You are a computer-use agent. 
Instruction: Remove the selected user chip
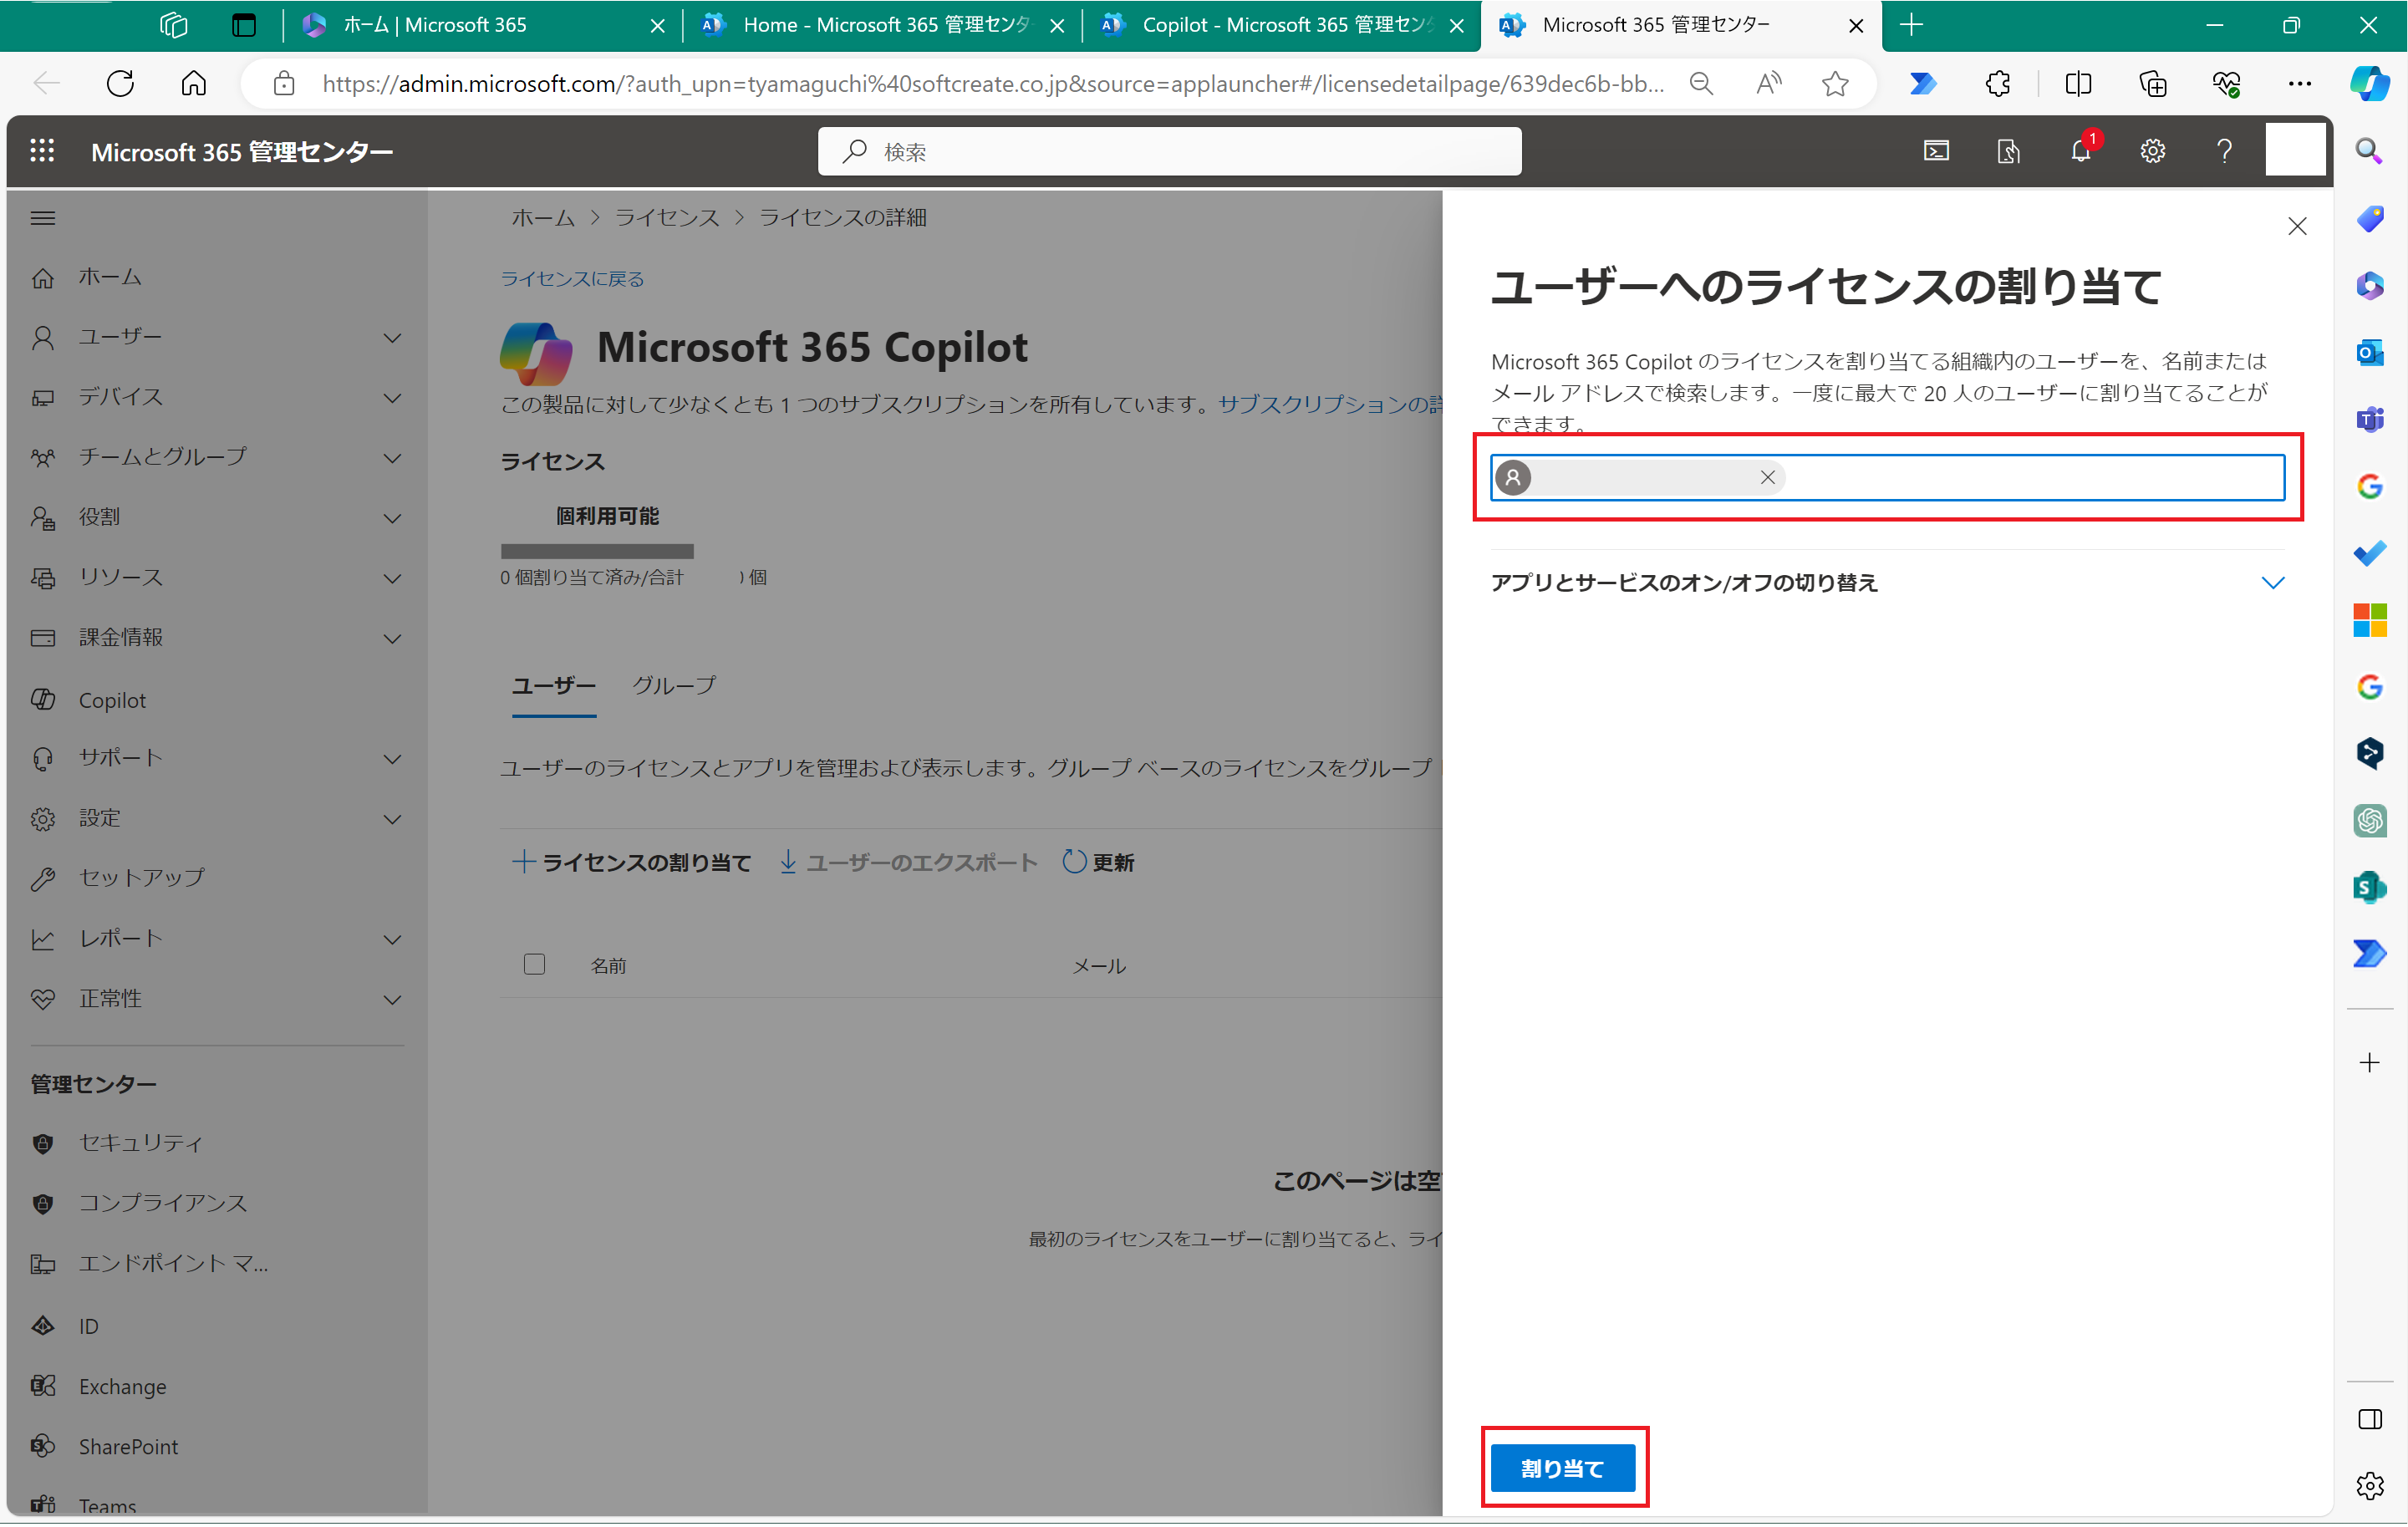coord(1767,478)
